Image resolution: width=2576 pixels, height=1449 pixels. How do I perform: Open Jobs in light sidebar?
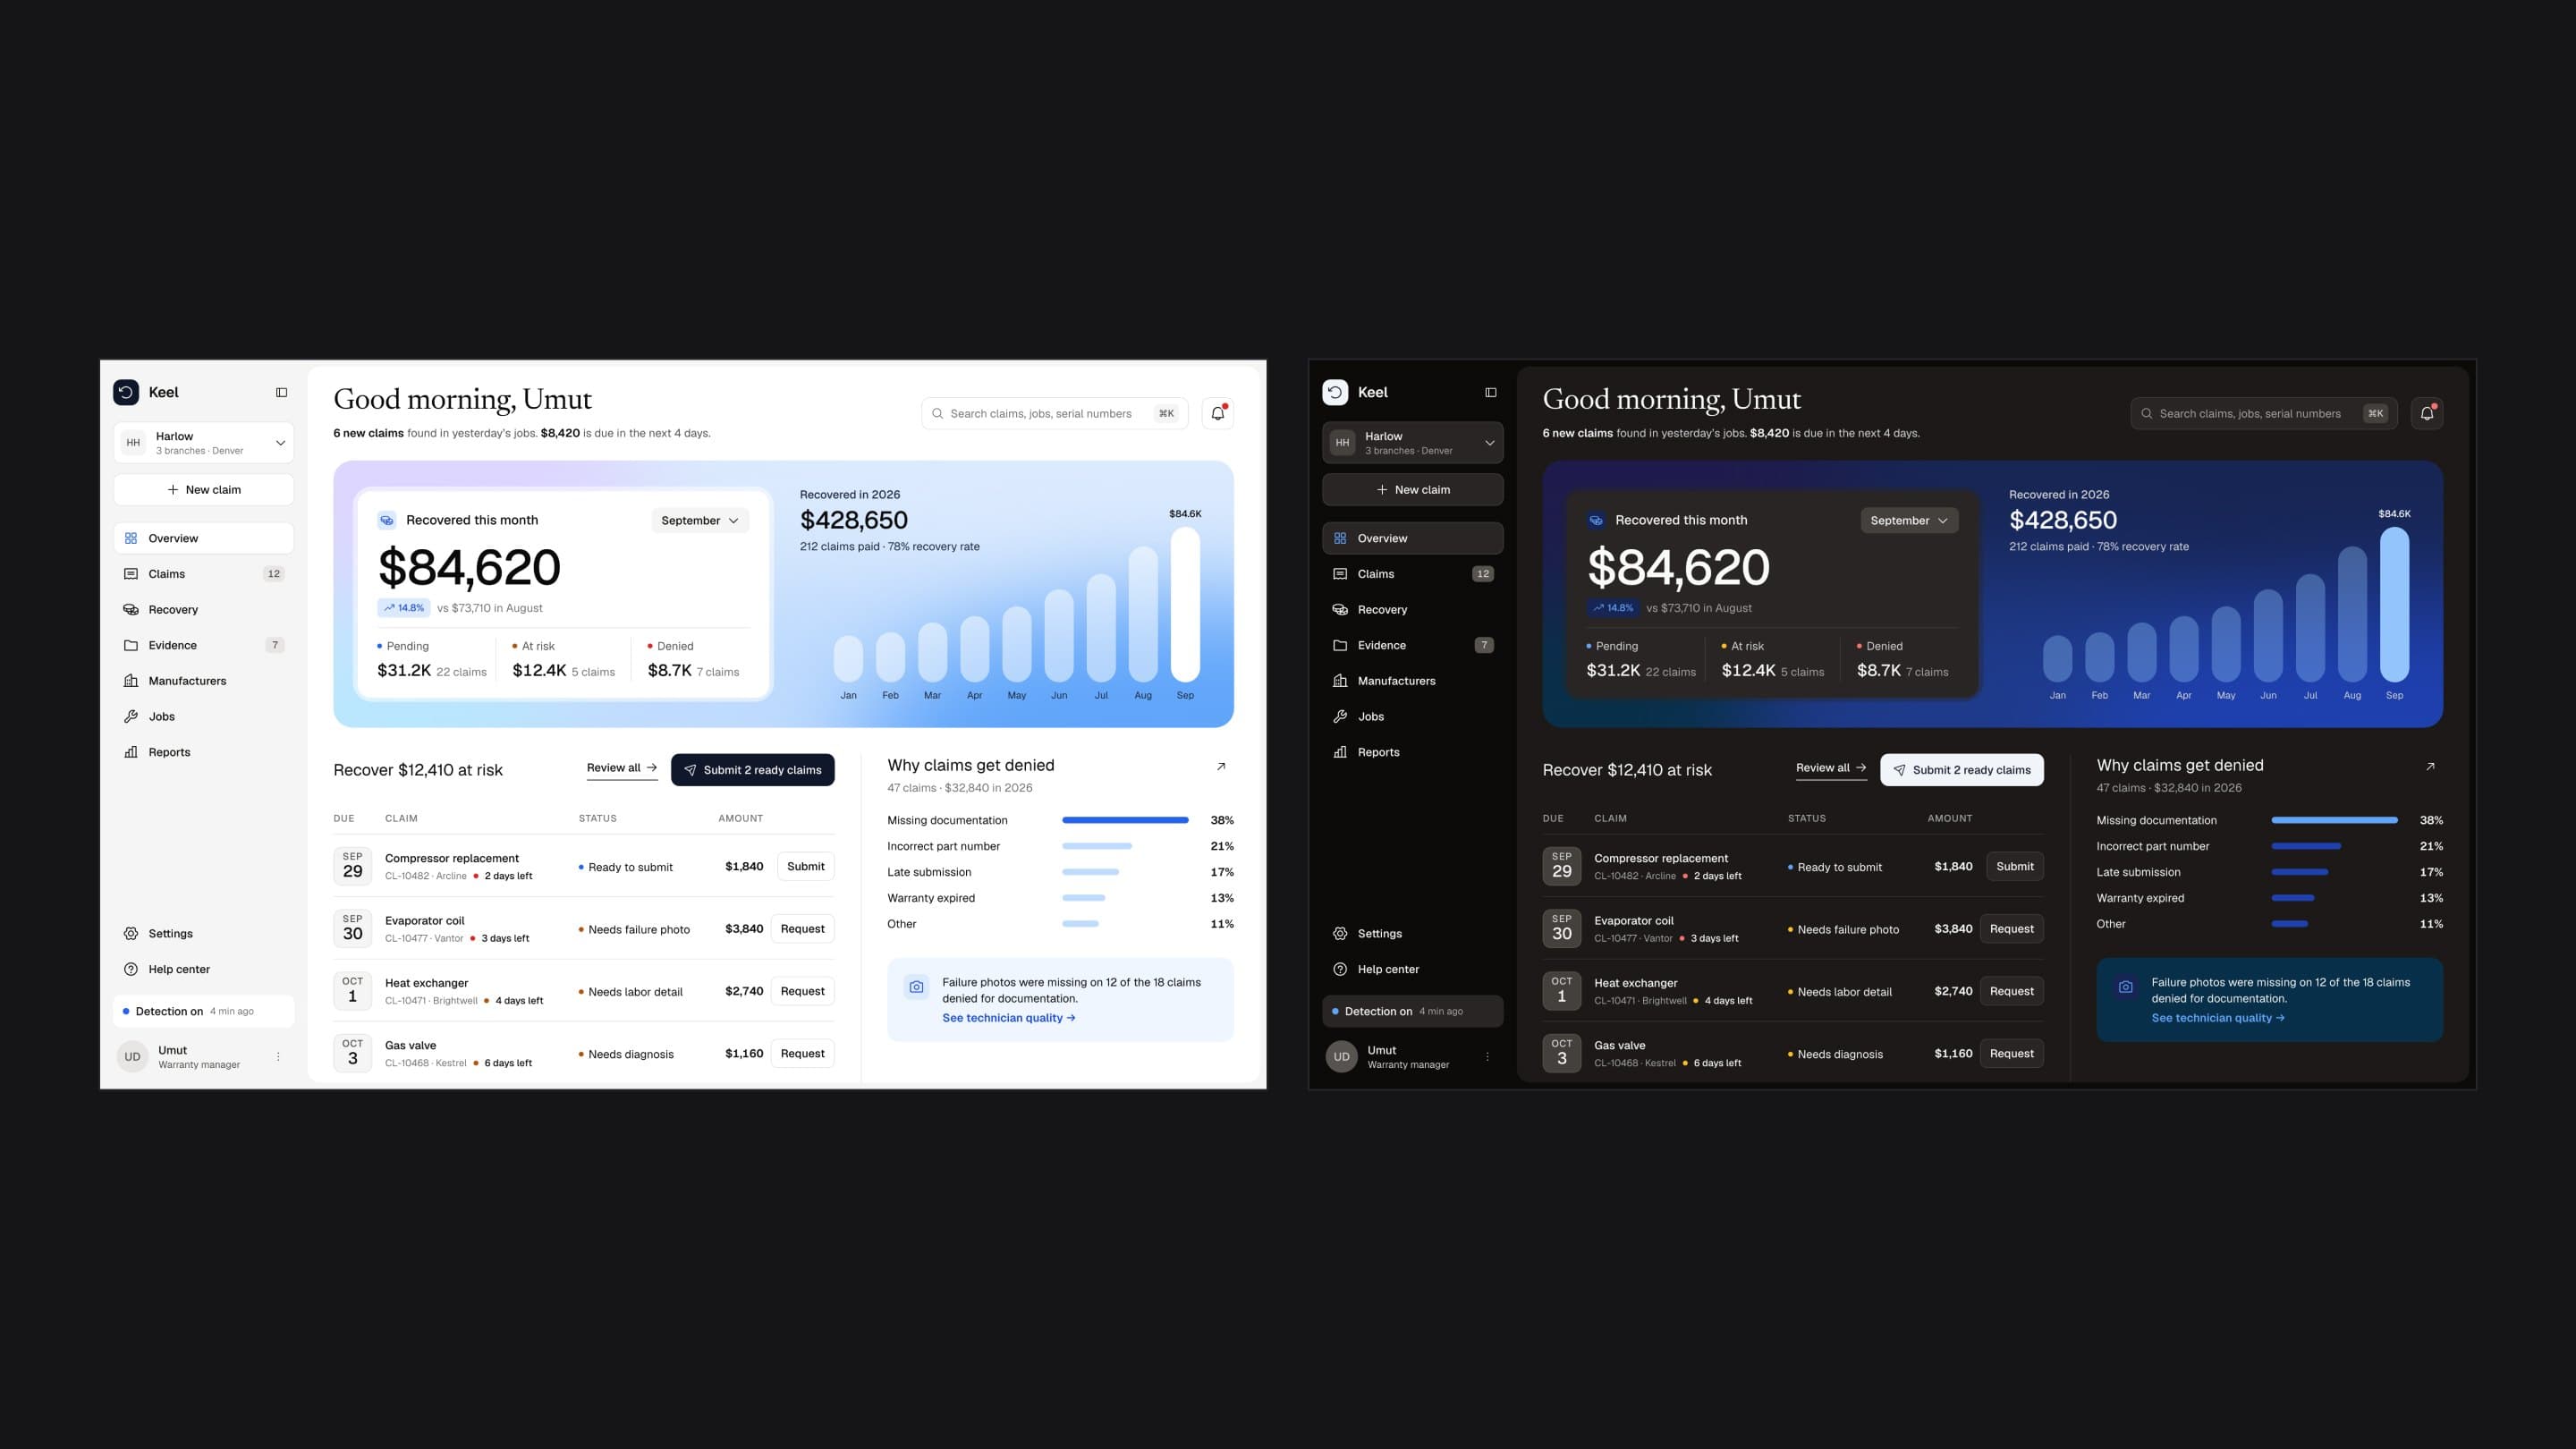[x=204, y=716]
